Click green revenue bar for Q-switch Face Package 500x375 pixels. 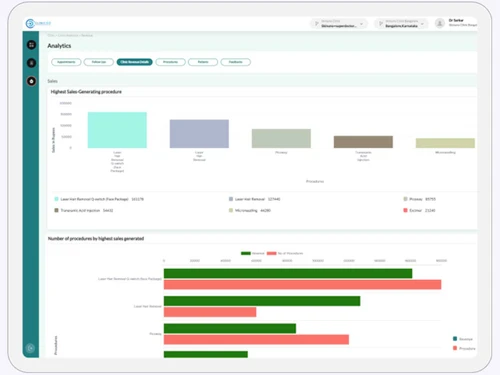click(x=288, y=274)
